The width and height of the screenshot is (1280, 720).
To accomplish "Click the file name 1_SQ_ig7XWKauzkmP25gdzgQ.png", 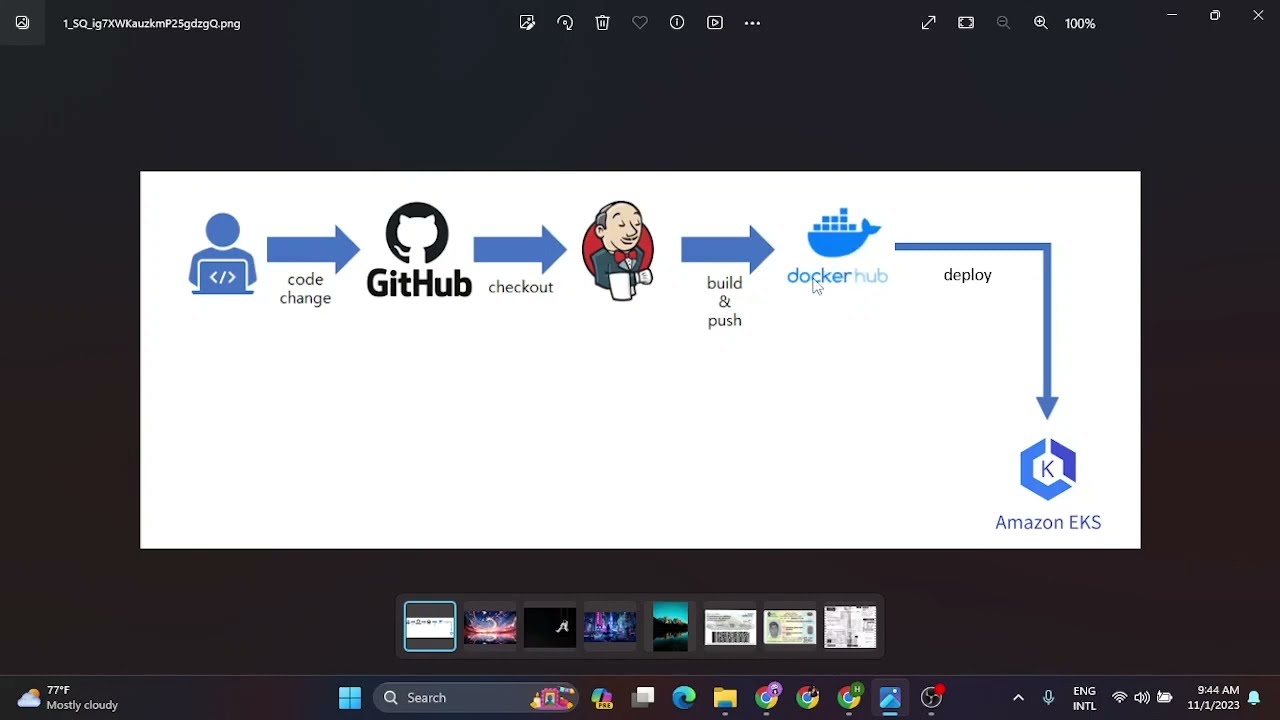I will pos(151,23).
